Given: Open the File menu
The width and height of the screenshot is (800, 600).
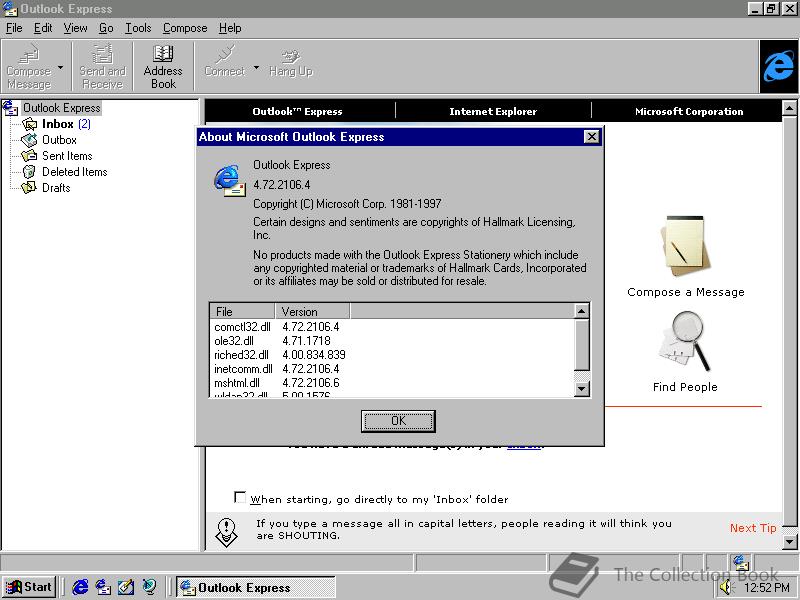Looking at the screenshot, I should tap(14, 28).
